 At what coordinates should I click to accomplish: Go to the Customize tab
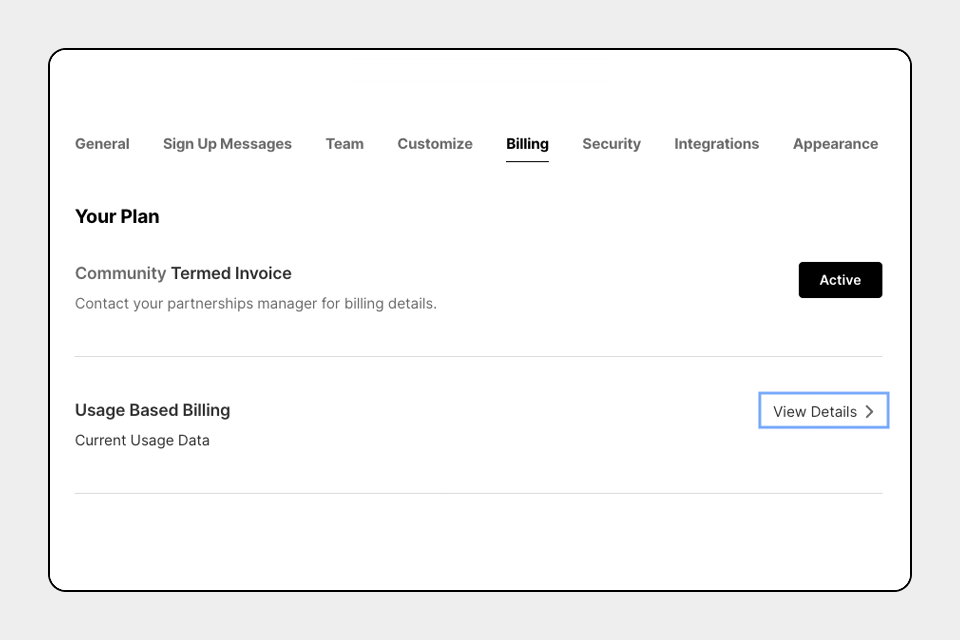point(435,144)
